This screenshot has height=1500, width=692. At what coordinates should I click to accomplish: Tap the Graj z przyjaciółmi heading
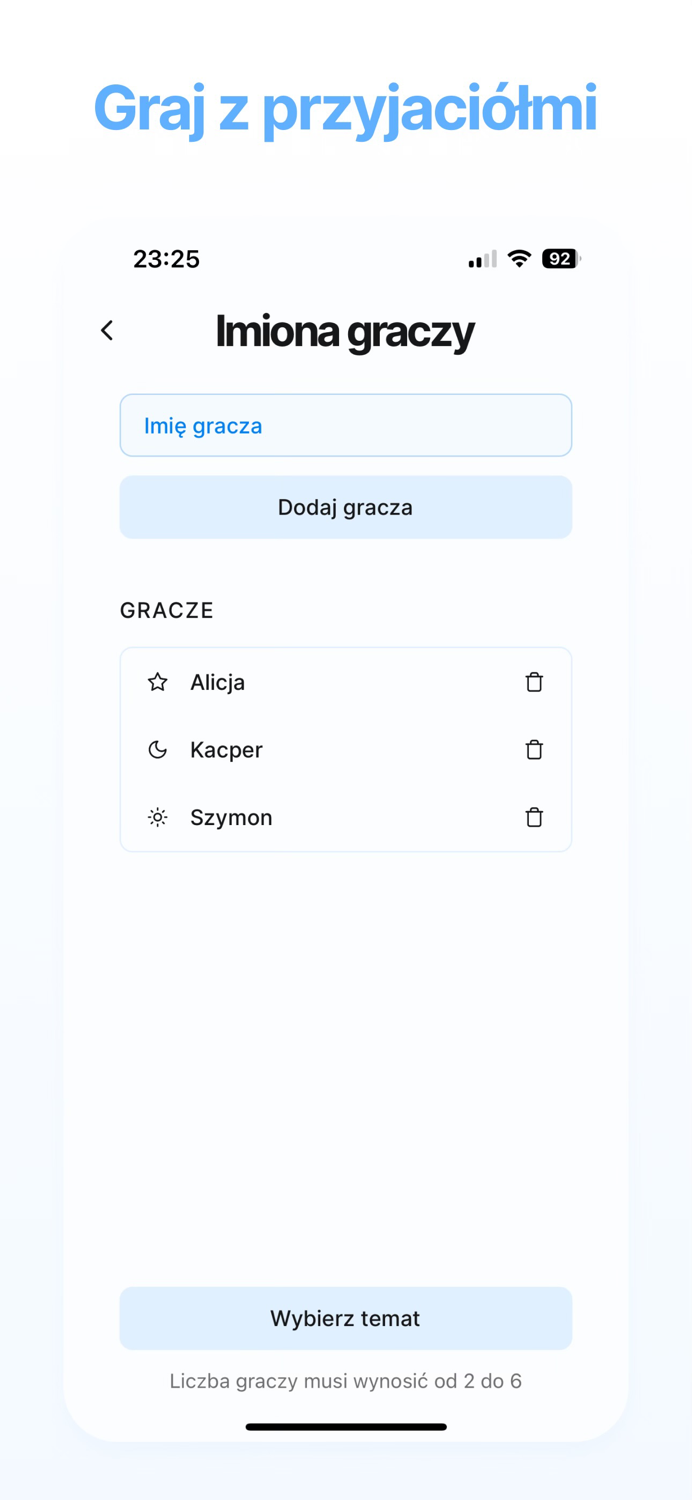click(x=346, y=108)
